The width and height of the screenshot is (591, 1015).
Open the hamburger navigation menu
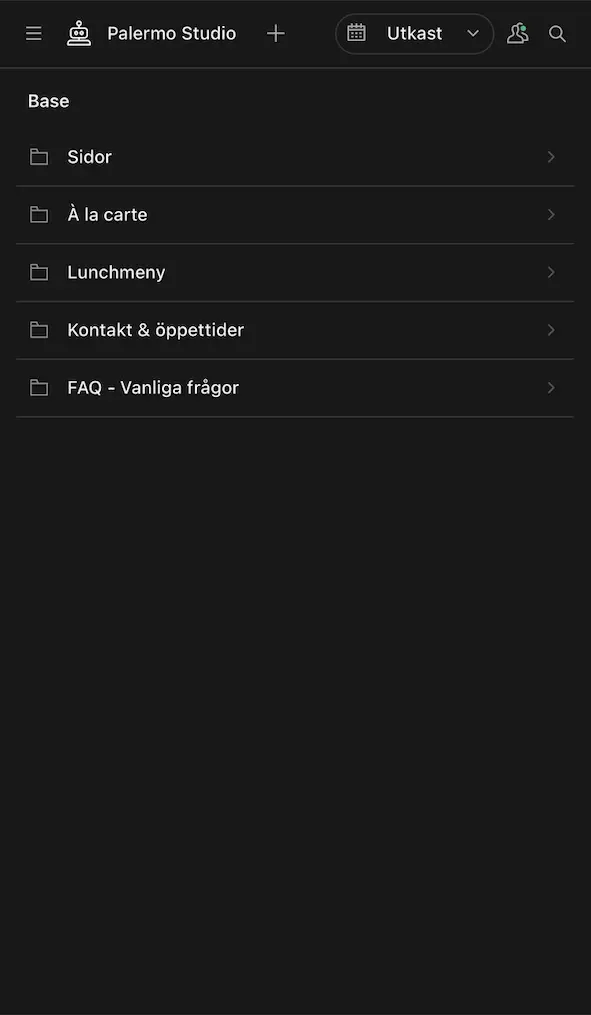[33, 32]
